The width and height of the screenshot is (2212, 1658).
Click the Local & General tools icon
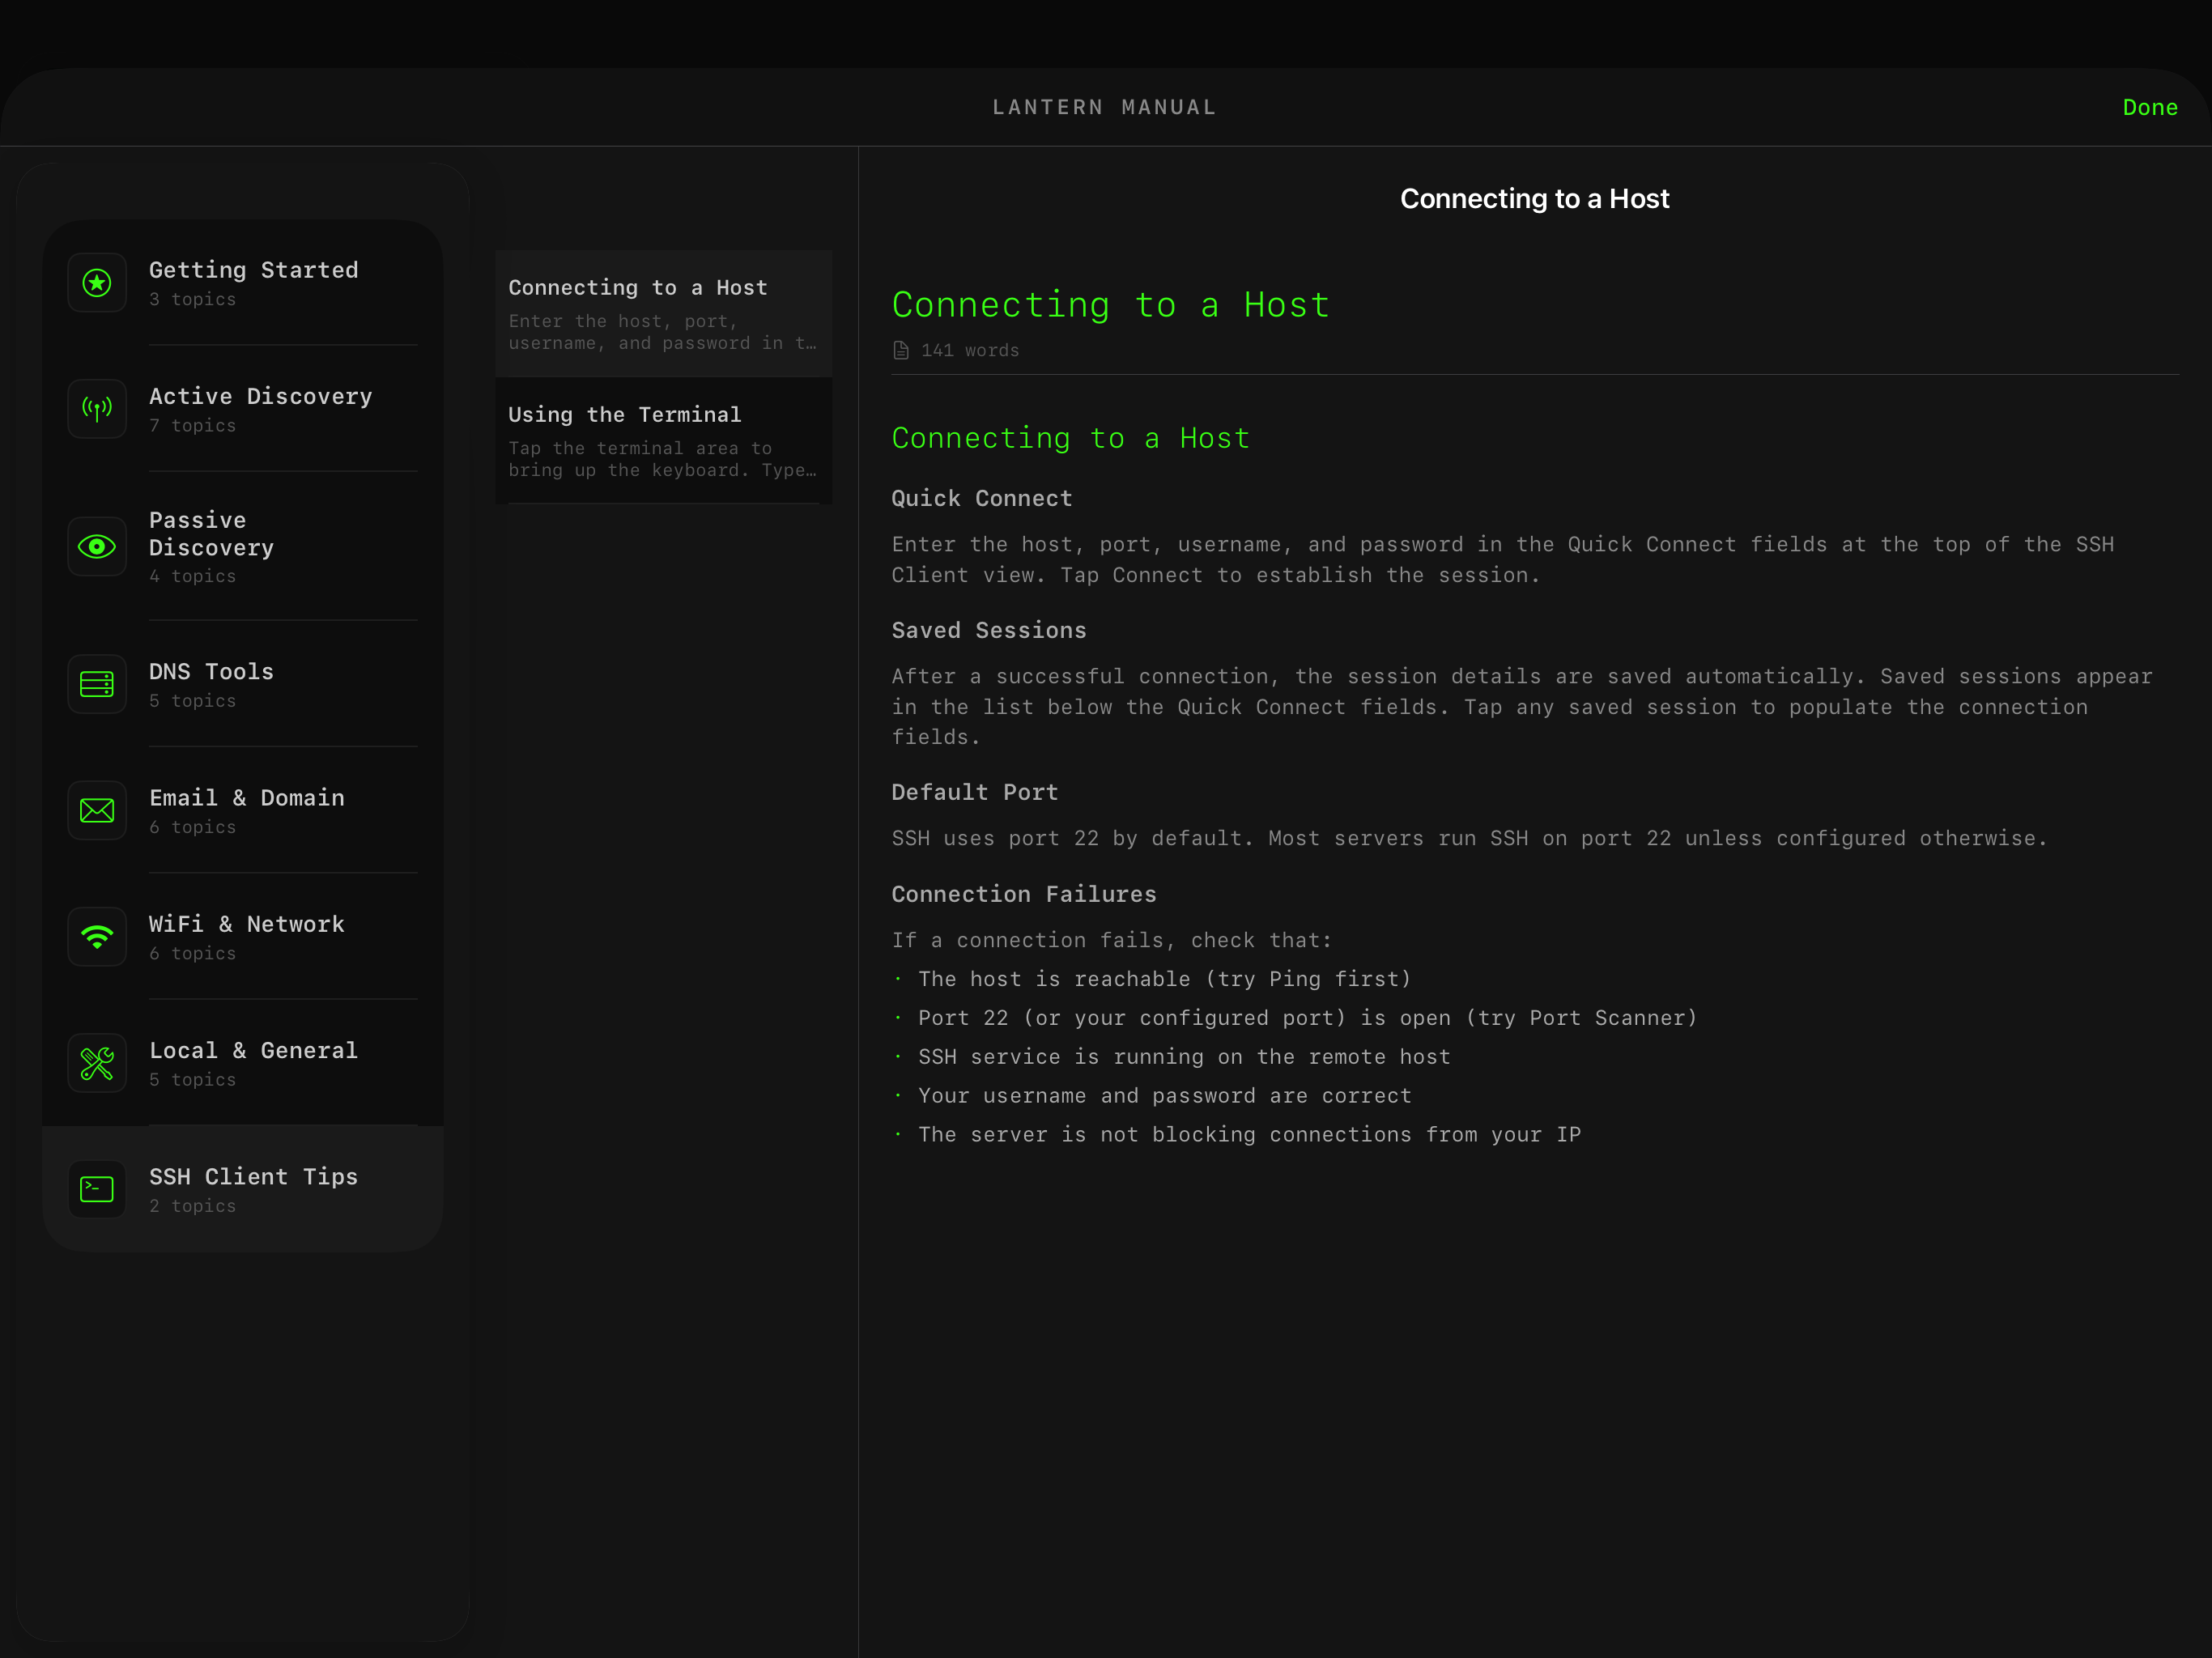point(97,1063)
